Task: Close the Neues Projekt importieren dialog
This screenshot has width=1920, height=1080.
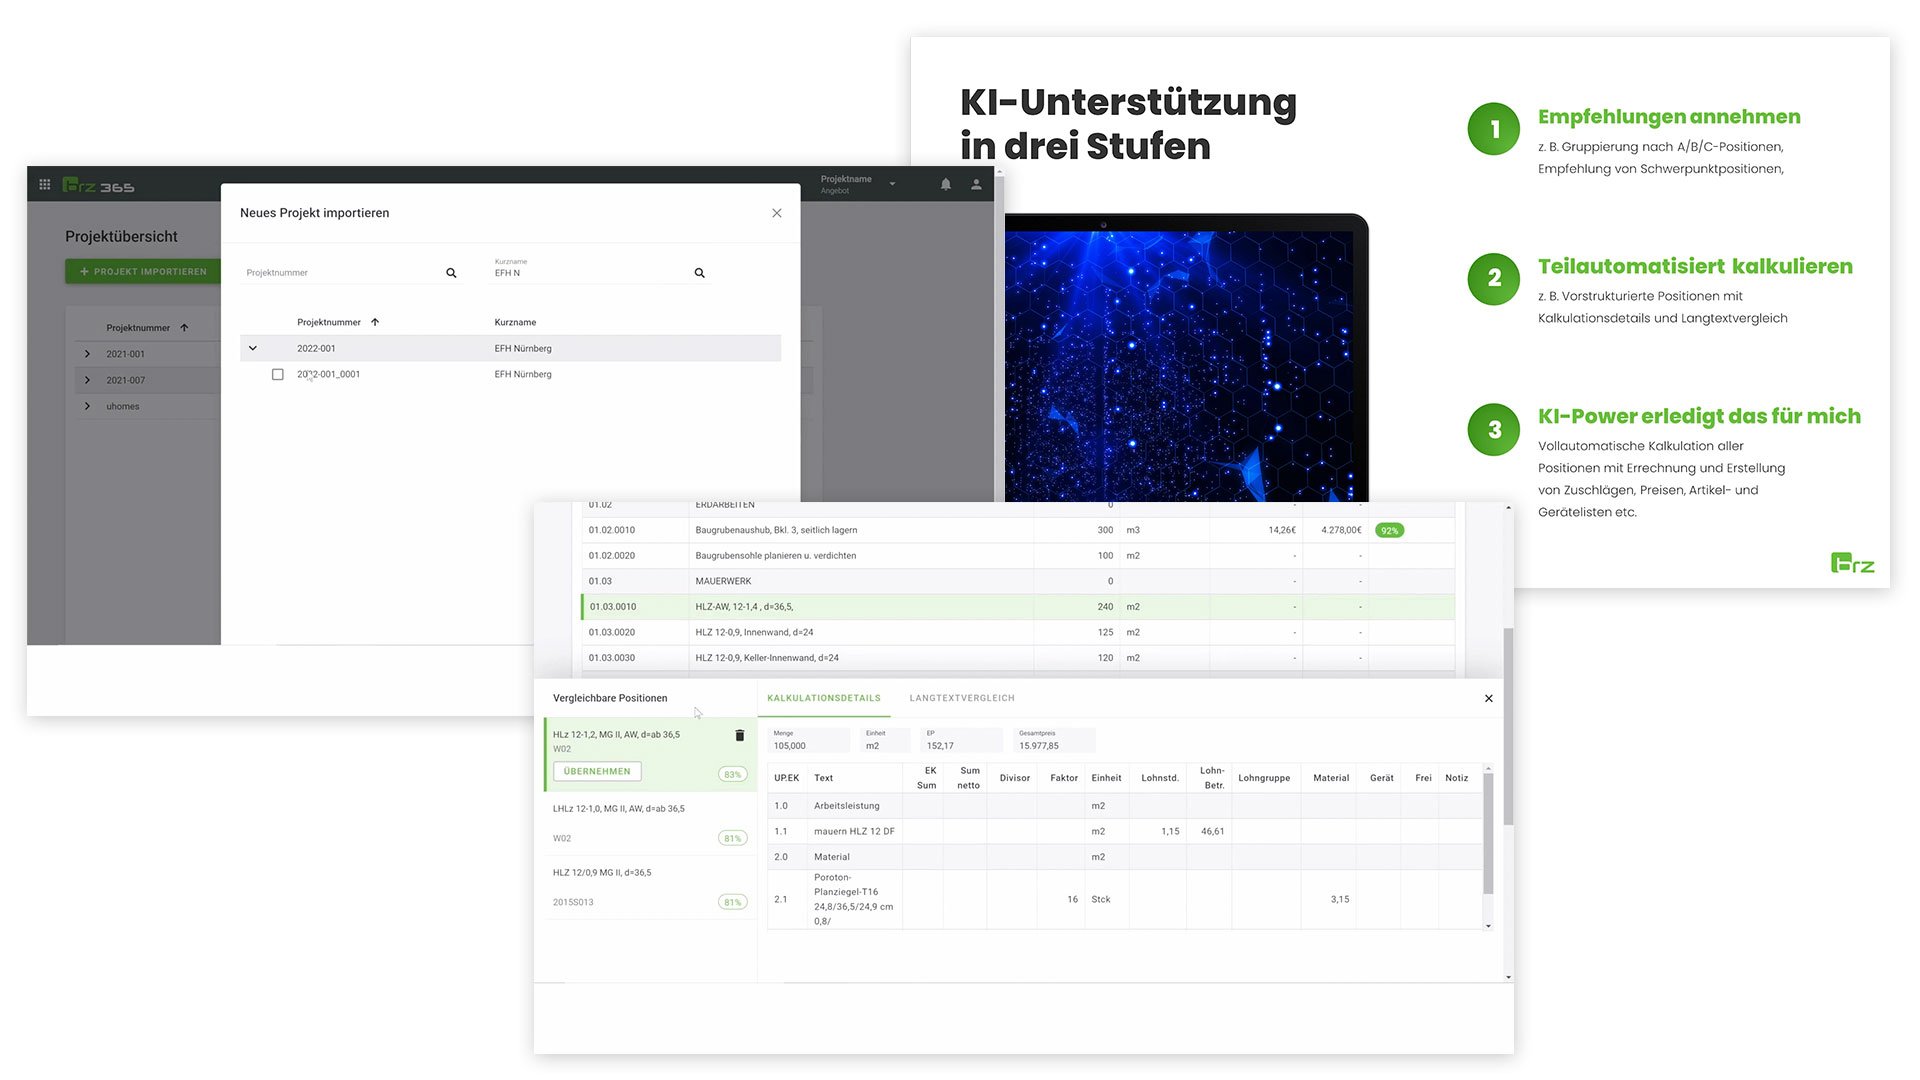Action: click(x=777, y=213)
